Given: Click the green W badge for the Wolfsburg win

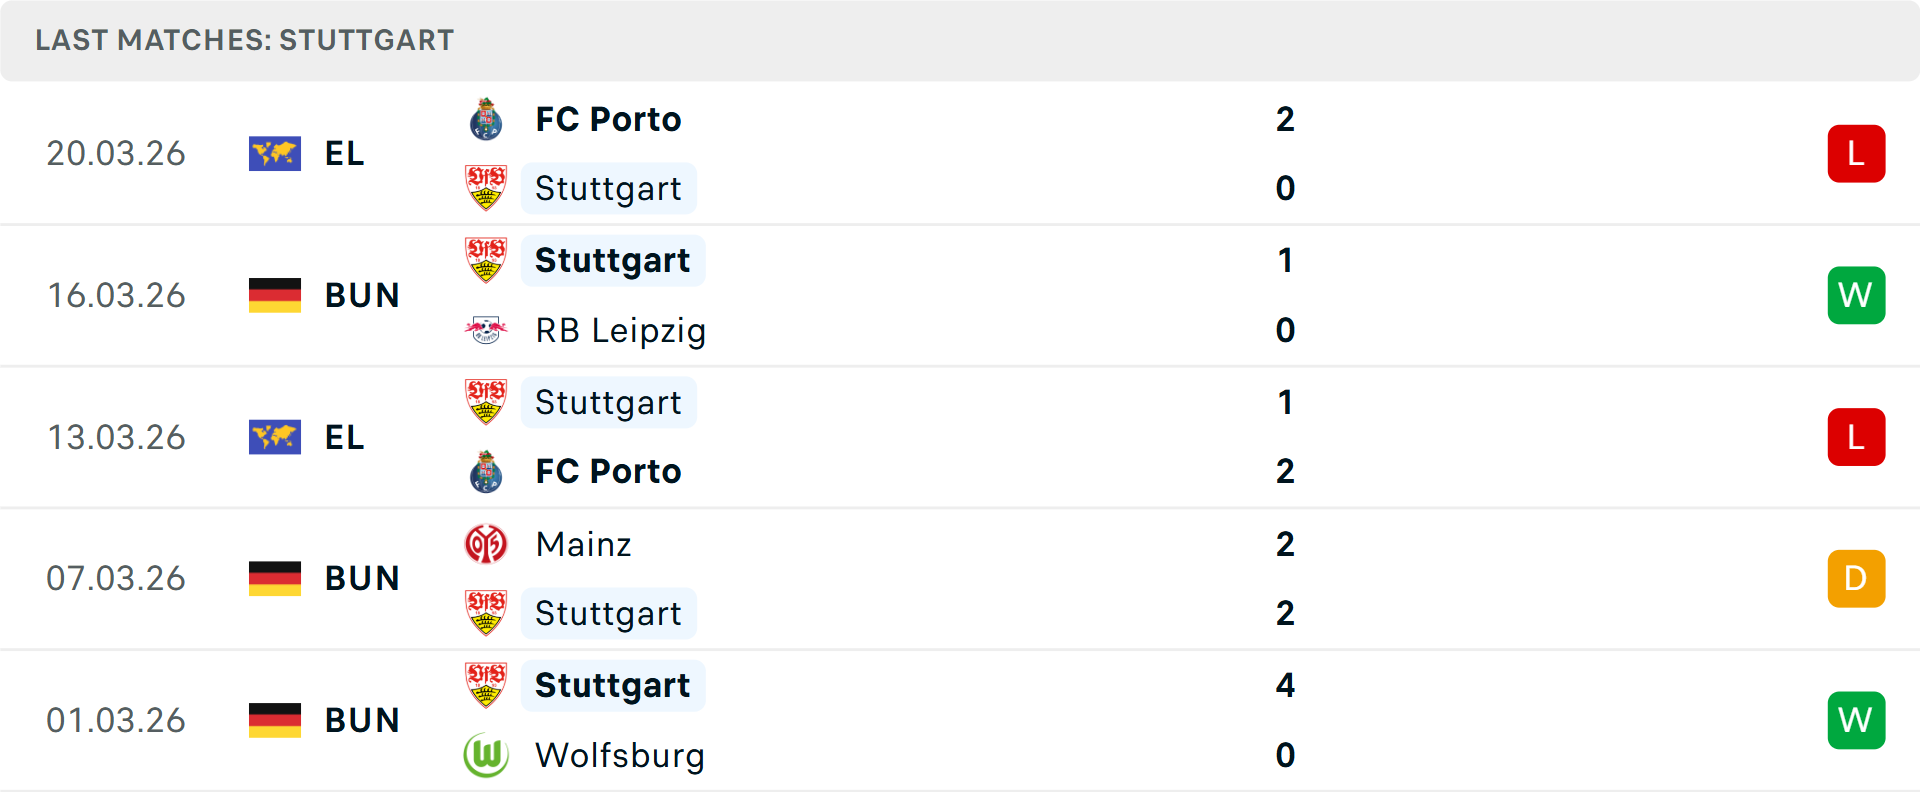Looking at the screenshot, I should click(x=1856, y=720).
